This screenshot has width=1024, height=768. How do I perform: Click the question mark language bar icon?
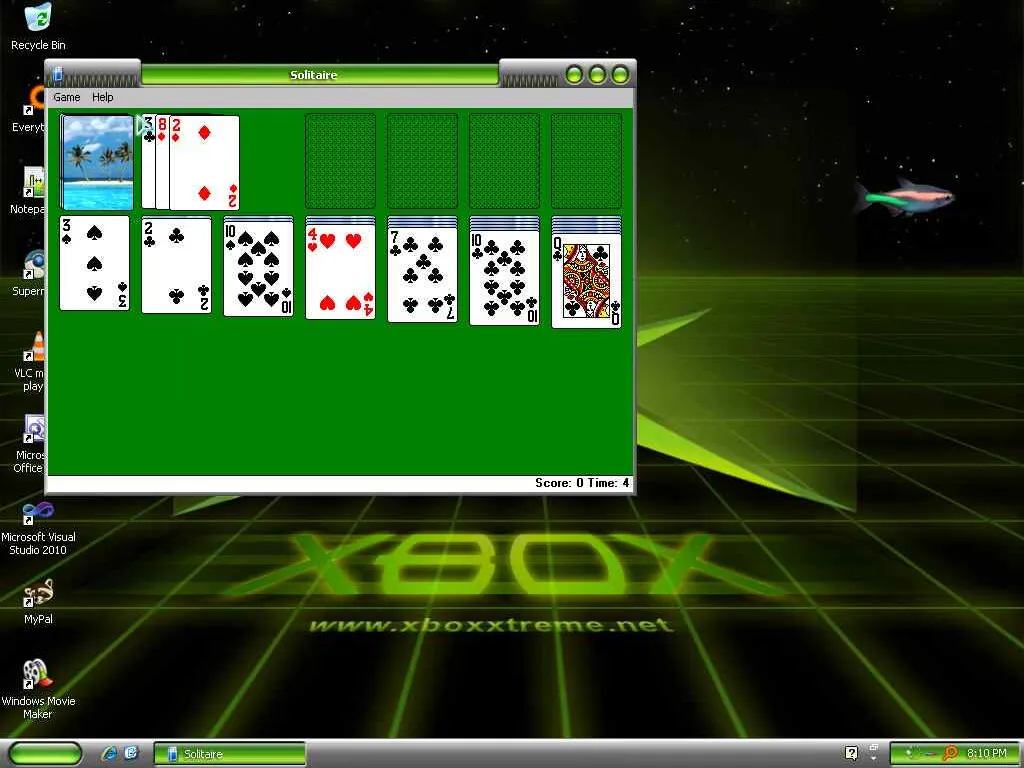click(851, 753)
